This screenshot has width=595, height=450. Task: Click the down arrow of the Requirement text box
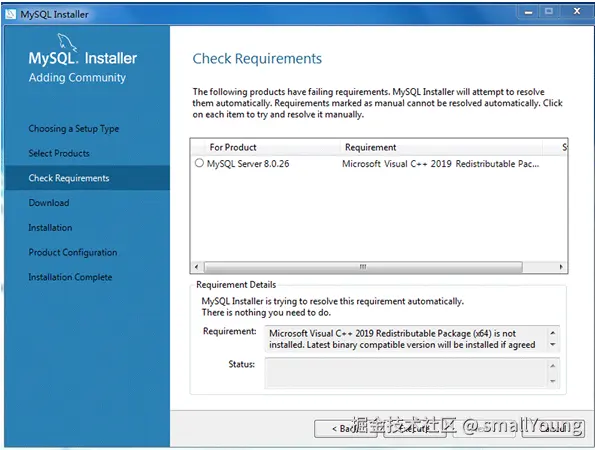coord(553,345)
